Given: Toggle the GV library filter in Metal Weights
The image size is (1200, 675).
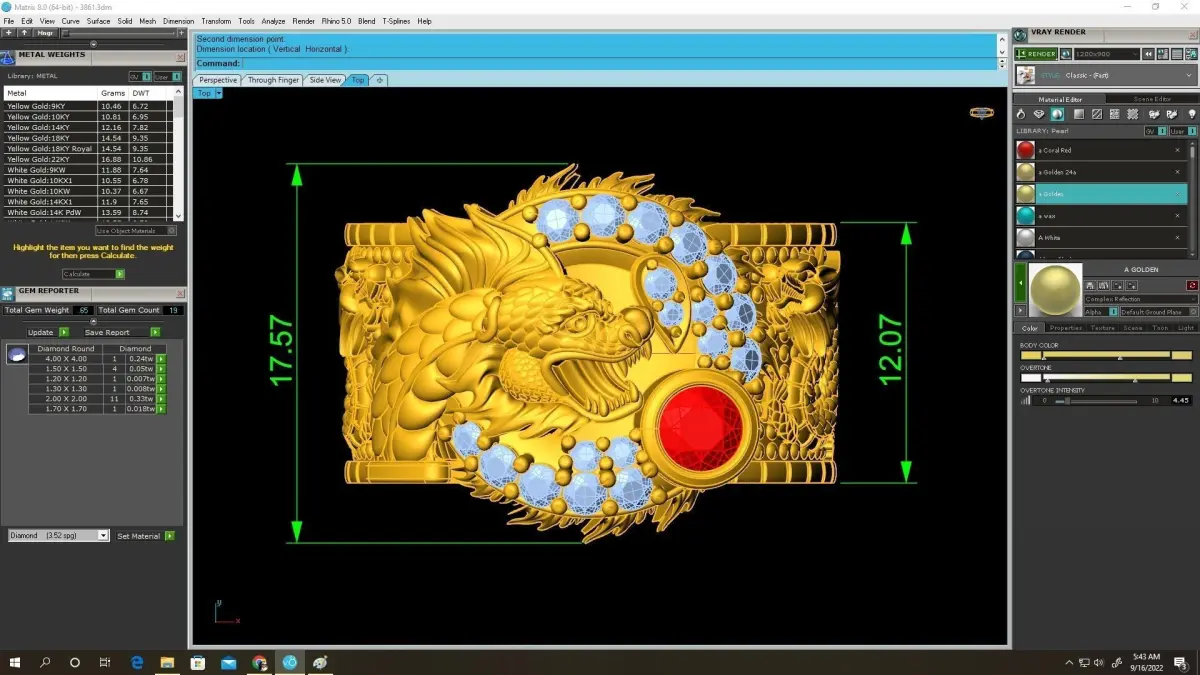Looking at the screenshot, I should 138,76.
